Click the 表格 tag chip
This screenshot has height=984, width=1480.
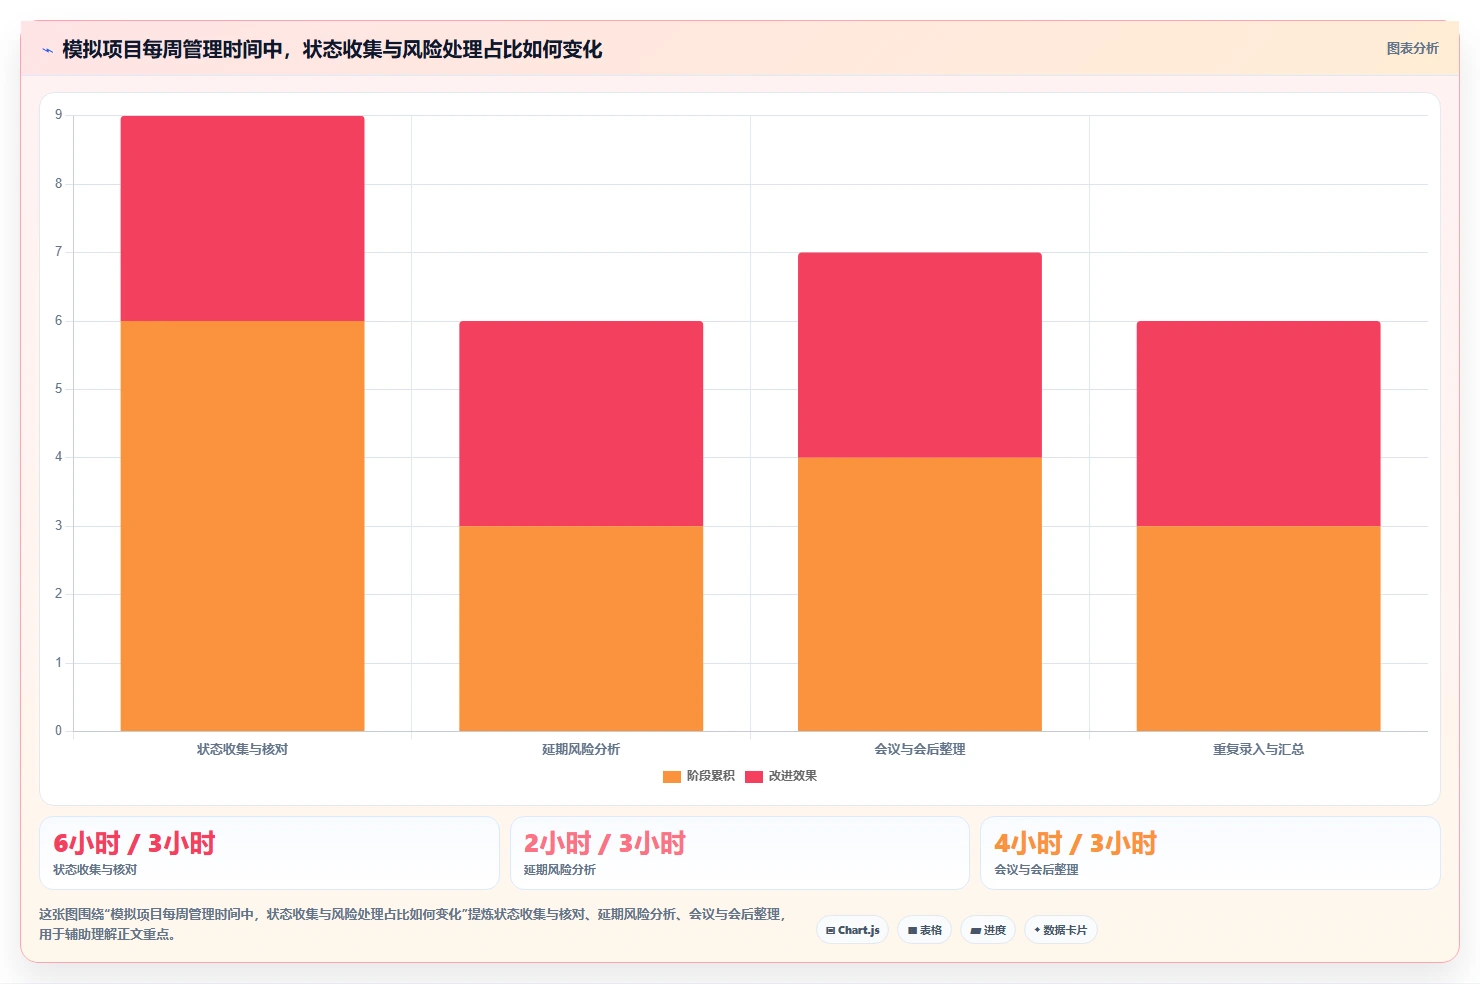(925, 930)
